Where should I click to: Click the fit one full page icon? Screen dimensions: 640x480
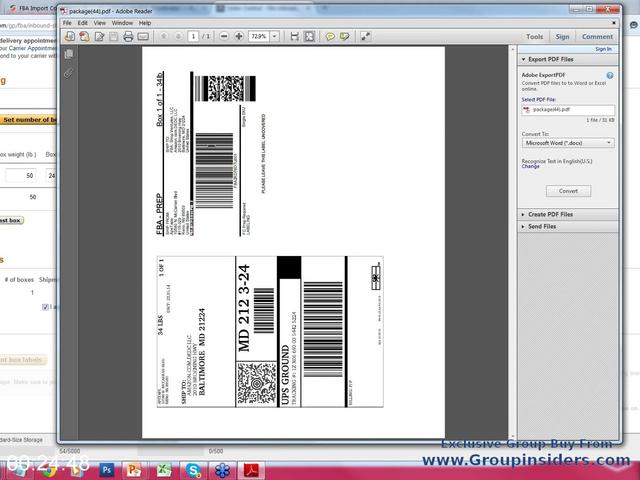(x=309, y=36)
